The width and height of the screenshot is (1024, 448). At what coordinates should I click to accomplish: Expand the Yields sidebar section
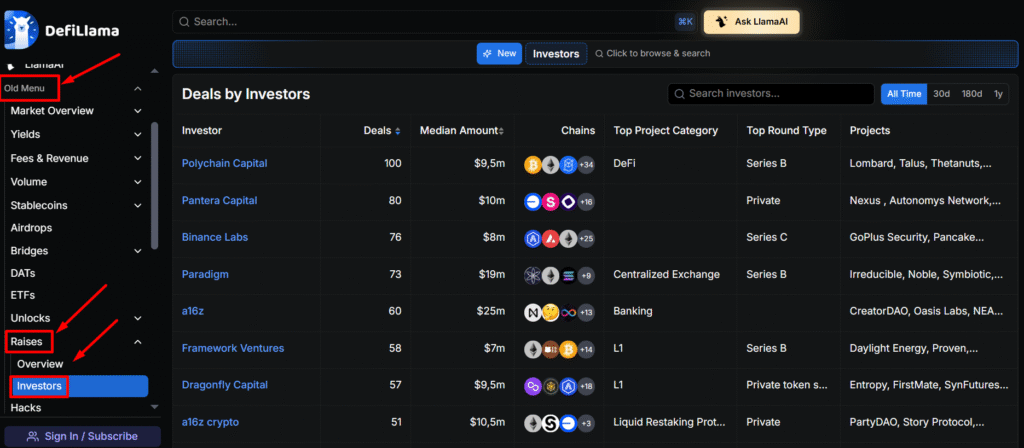(138, 135)
